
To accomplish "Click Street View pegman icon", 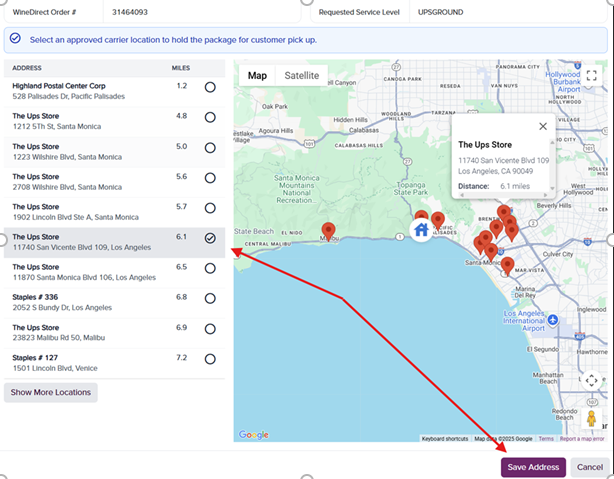I will [x=591, y=418].
